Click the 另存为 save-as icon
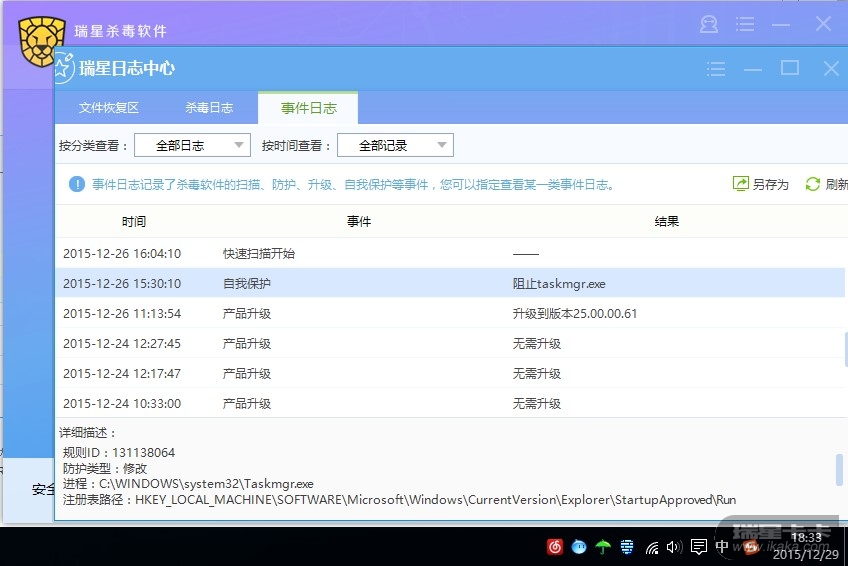The width and height of the screenshot is (848, 566). click(741, 184)
